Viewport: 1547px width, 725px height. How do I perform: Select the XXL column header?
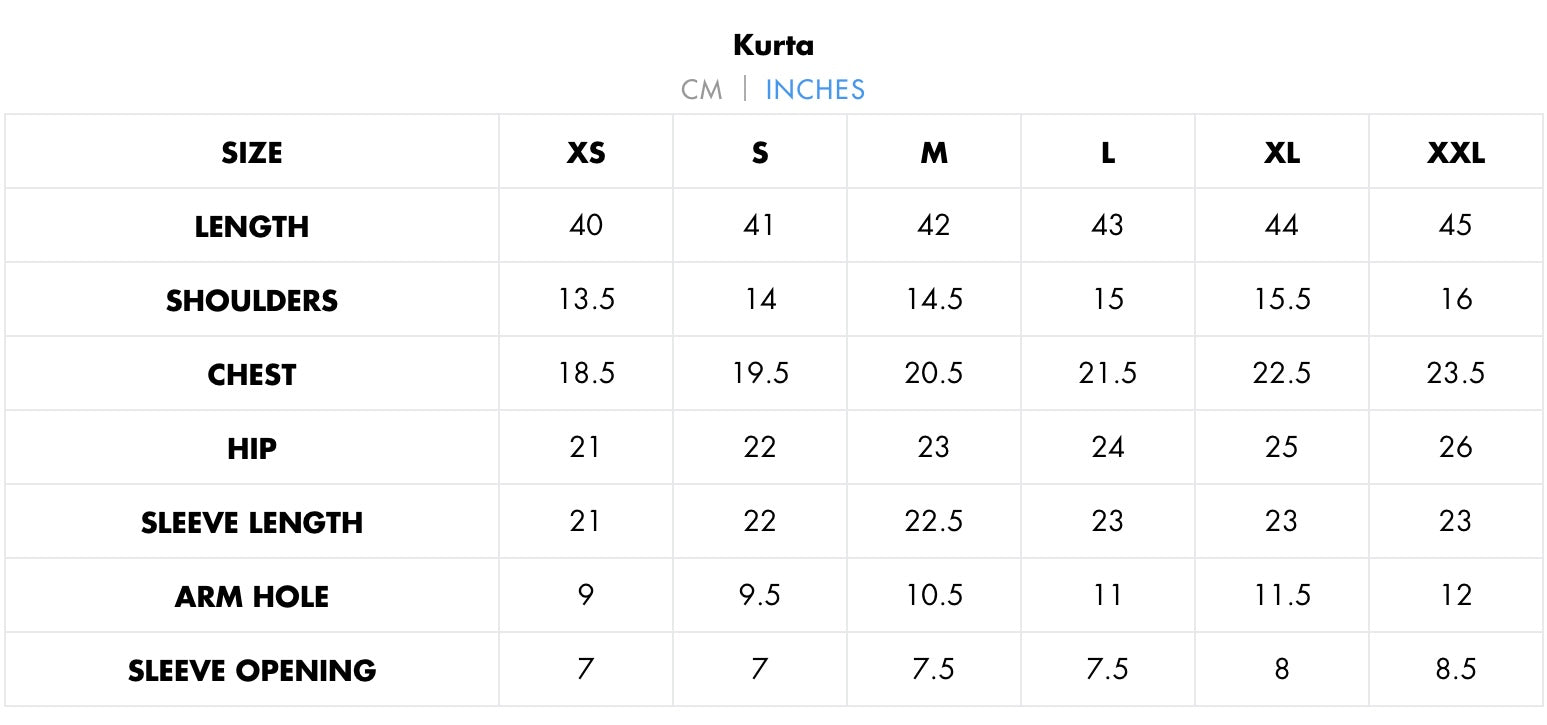pyautogui.click(x=1455, y=153)
